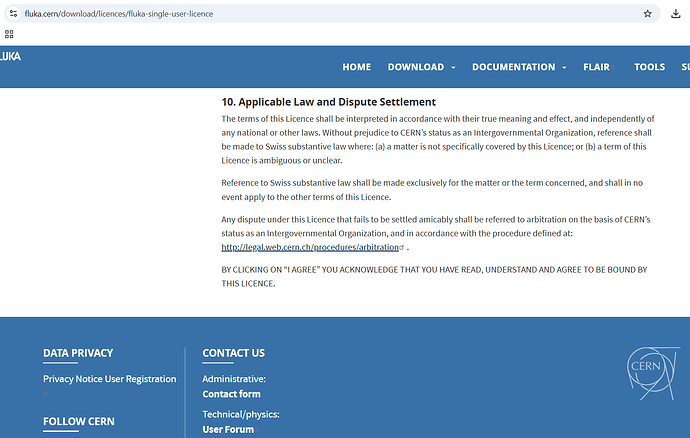
Task: Bookmark this page with the star icon
Action: [647, 14]
